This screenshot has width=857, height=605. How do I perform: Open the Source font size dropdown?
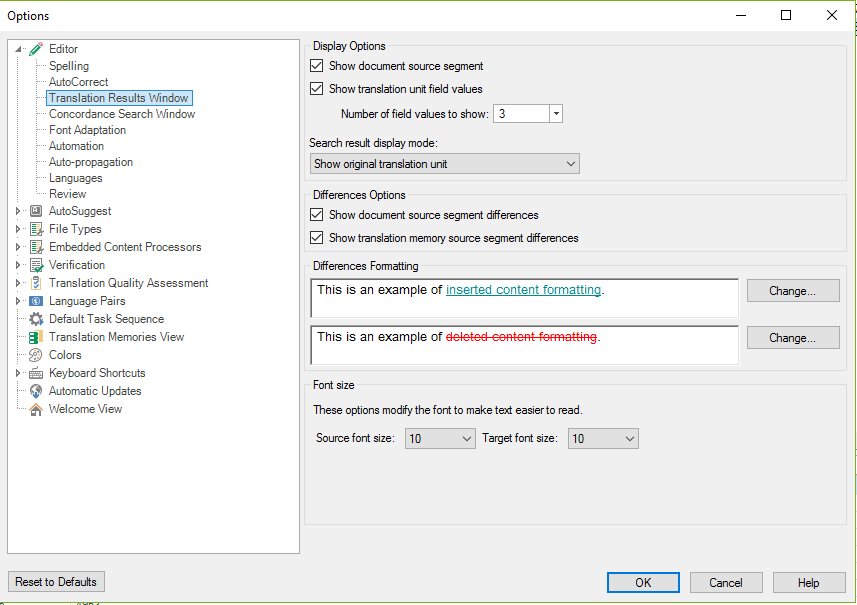439,439
